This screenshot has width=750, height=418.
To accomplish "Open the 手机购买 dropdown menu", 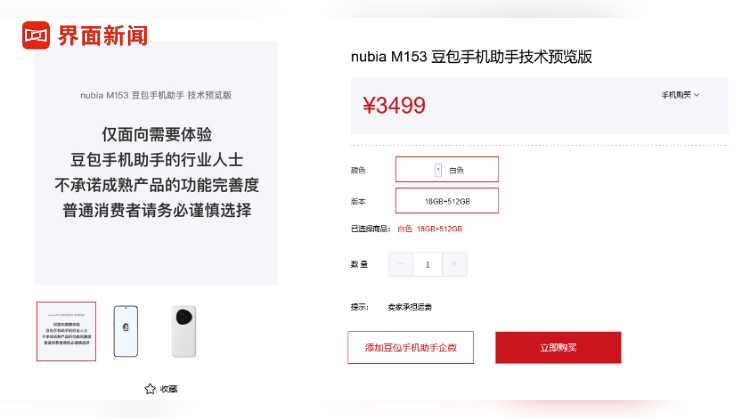I will (x=679, y=95).
